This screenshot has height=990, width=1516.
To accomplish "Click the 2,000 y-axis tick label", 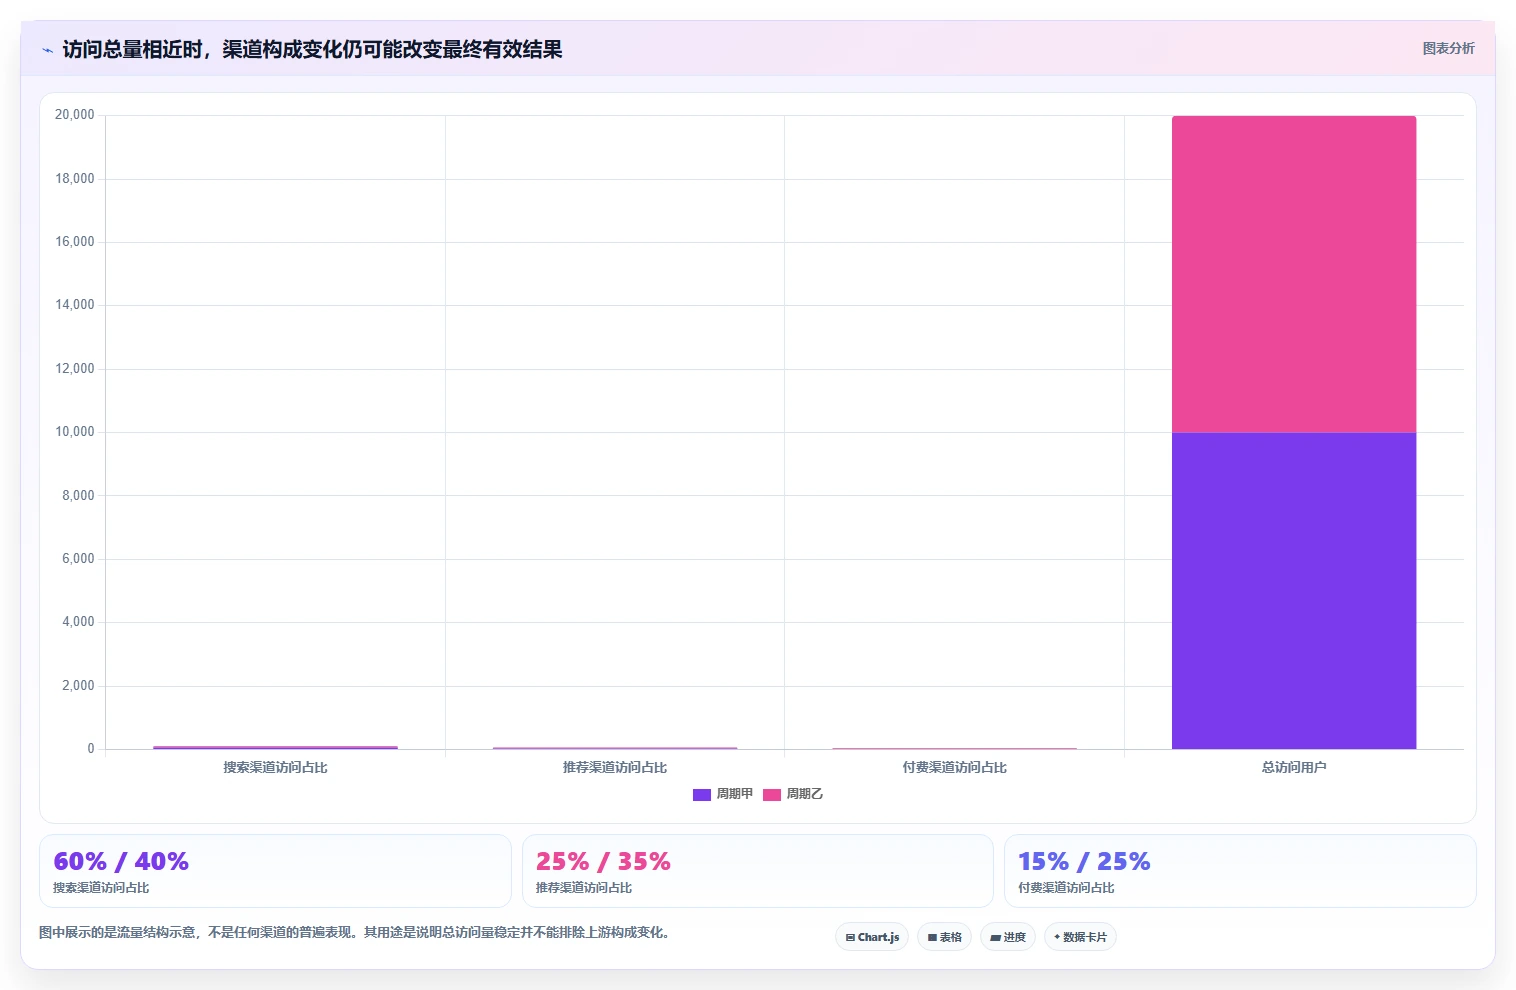I will point(78,686).
